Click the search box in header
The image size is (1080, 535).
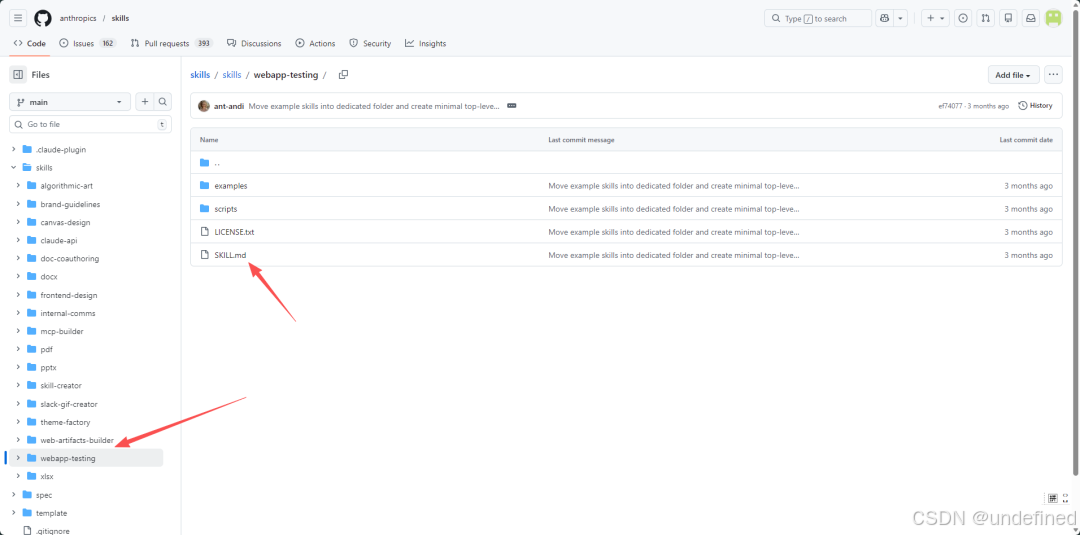(818, 19)
